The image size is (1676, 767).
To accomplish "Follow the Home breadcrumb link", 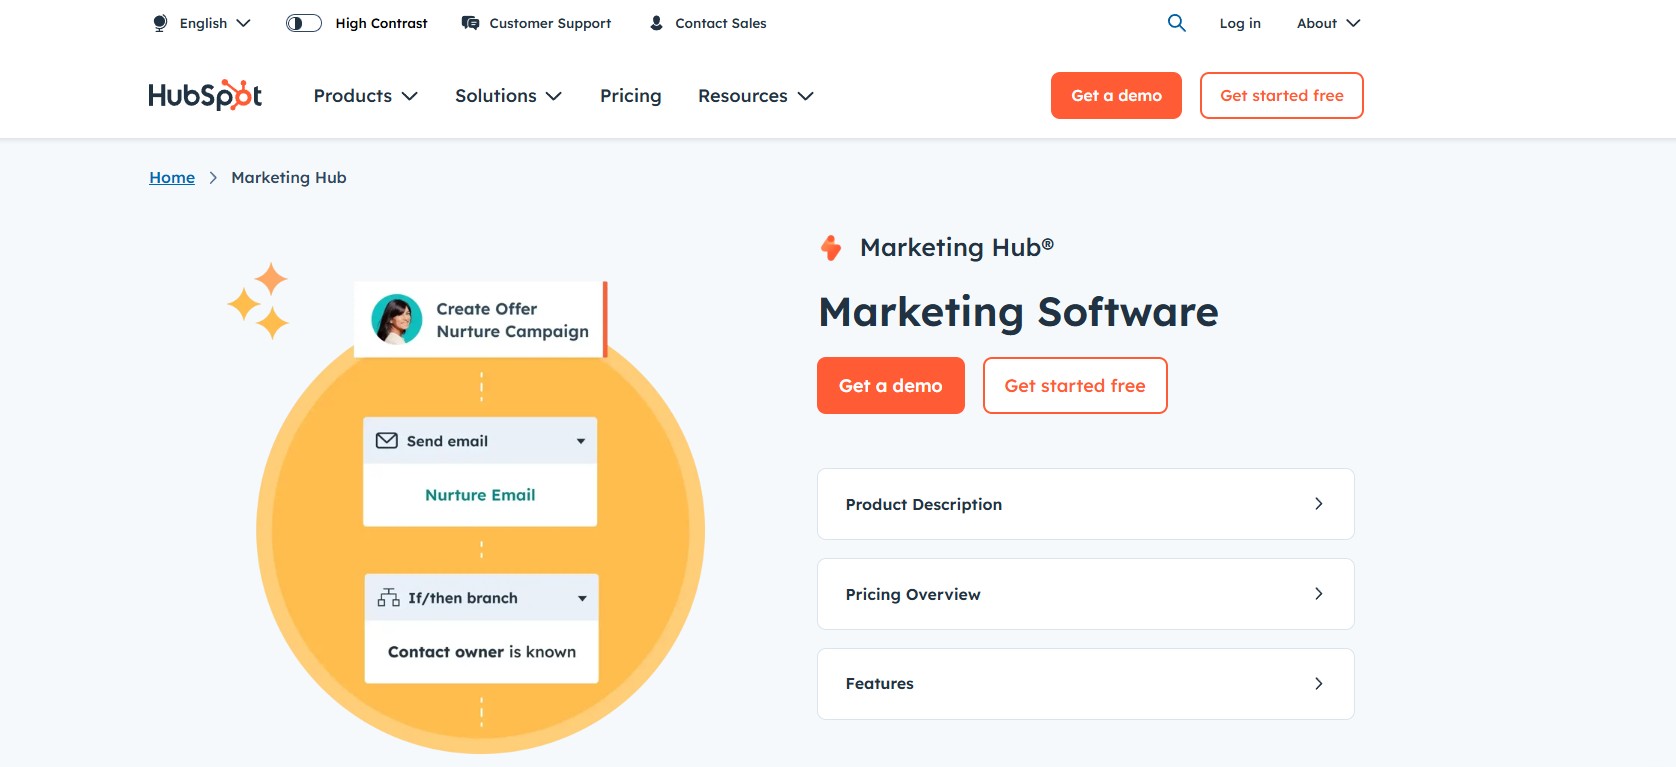I will 172,177.
